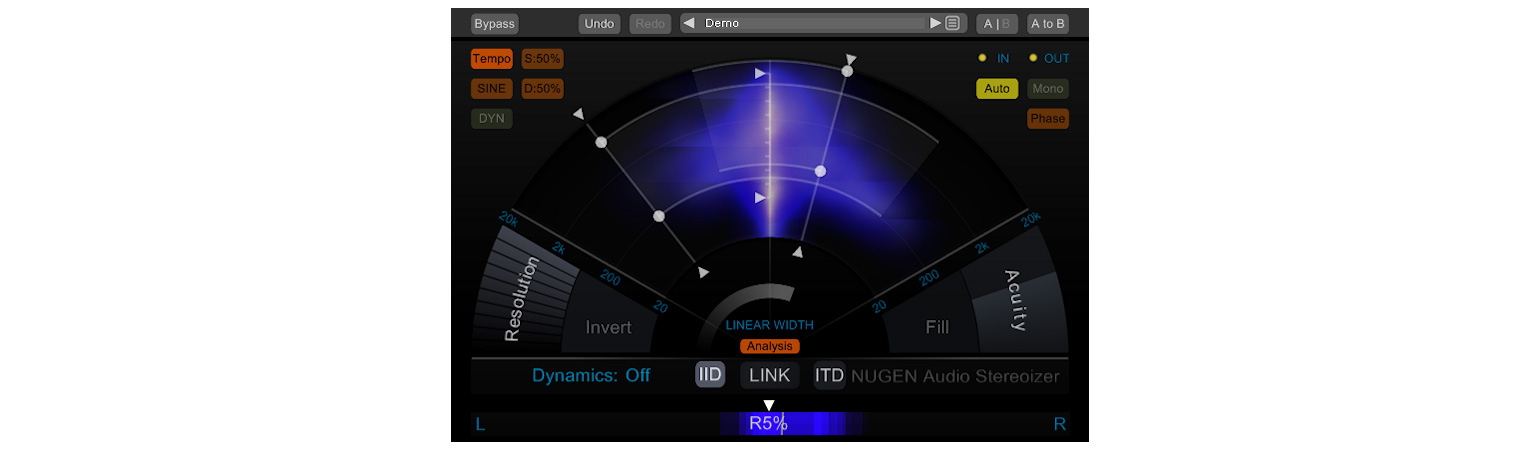Viewport: 1540px width, 450px height.
Task: Switch to ITD mode
Action: point(829,375)
